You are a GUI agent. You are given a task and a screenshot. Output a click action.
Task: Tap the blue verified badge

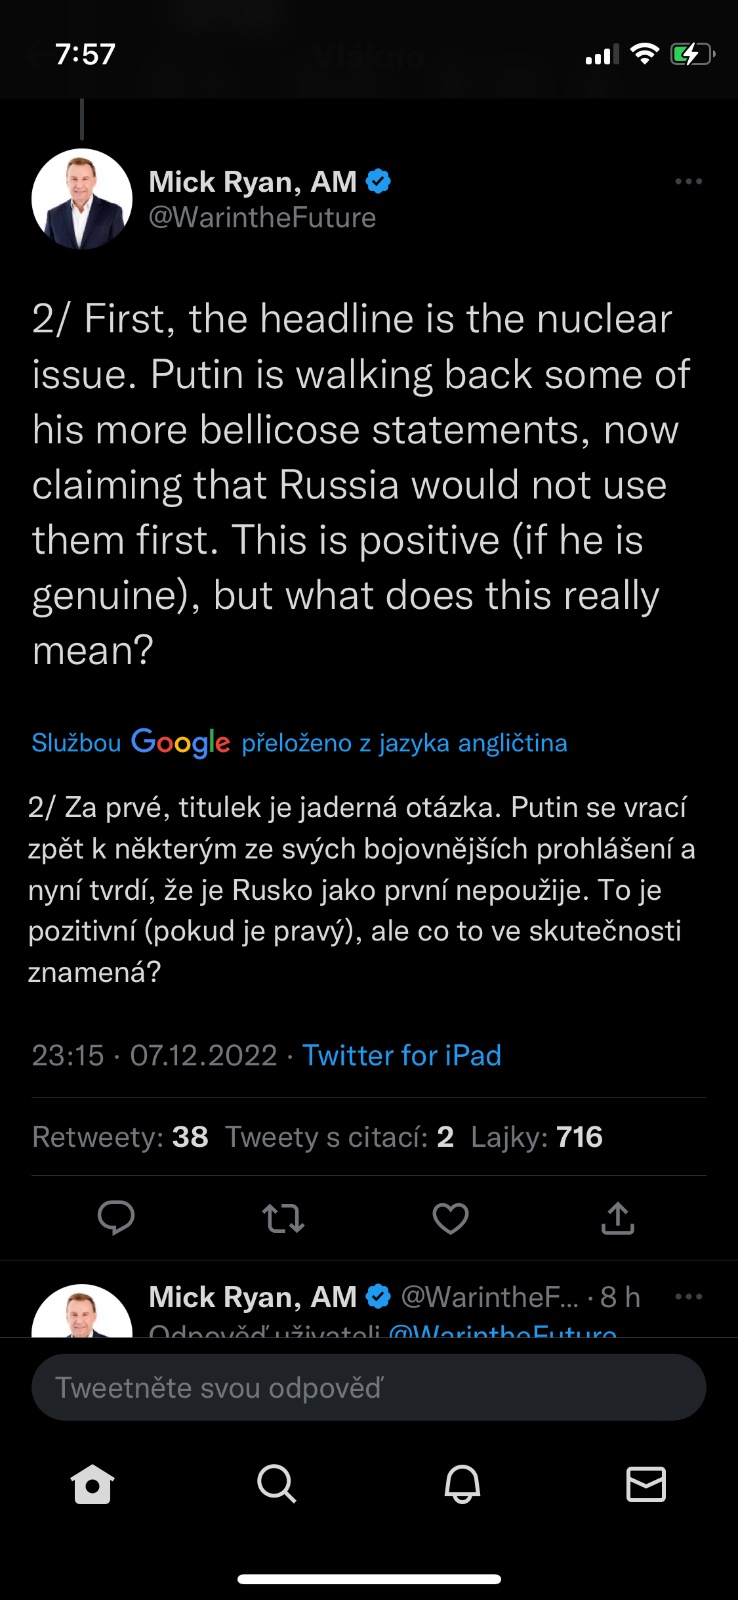(x=378, y=181)
